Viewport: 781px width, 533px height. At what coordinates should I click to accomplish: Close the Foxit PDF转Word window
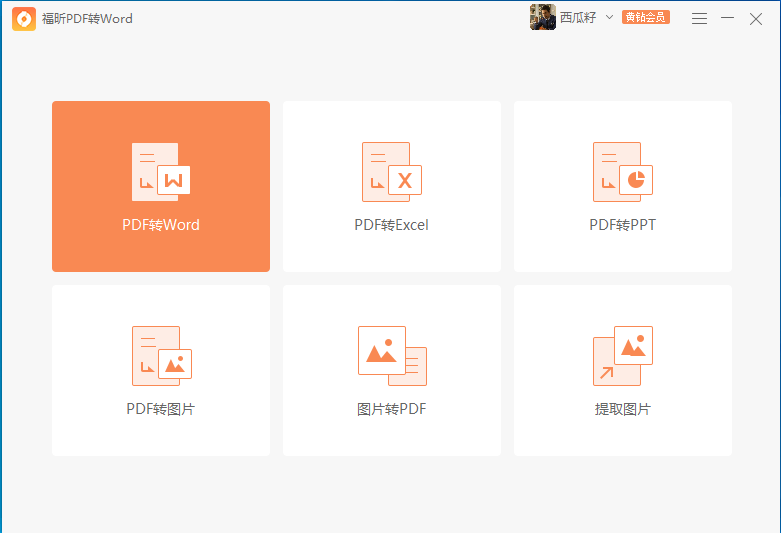756,18
